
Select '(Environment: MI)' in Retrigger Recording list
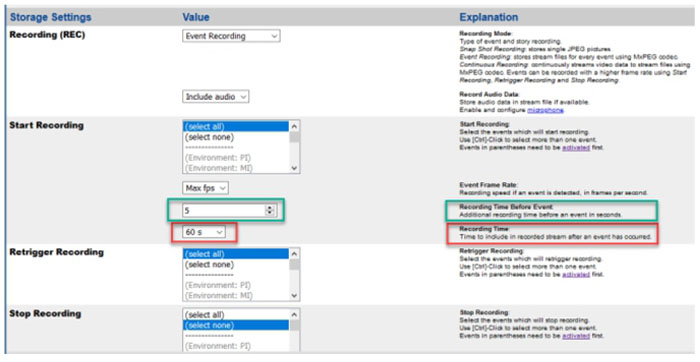(236, 295)
